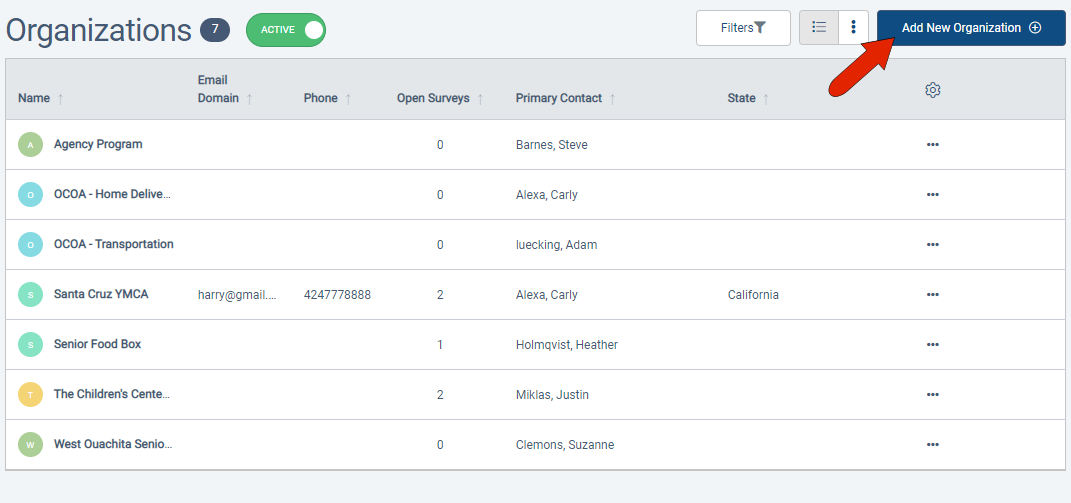Screen dimensions: 1071x503
Task: Sort table by Primary Contact column
Action: point(559,98)
